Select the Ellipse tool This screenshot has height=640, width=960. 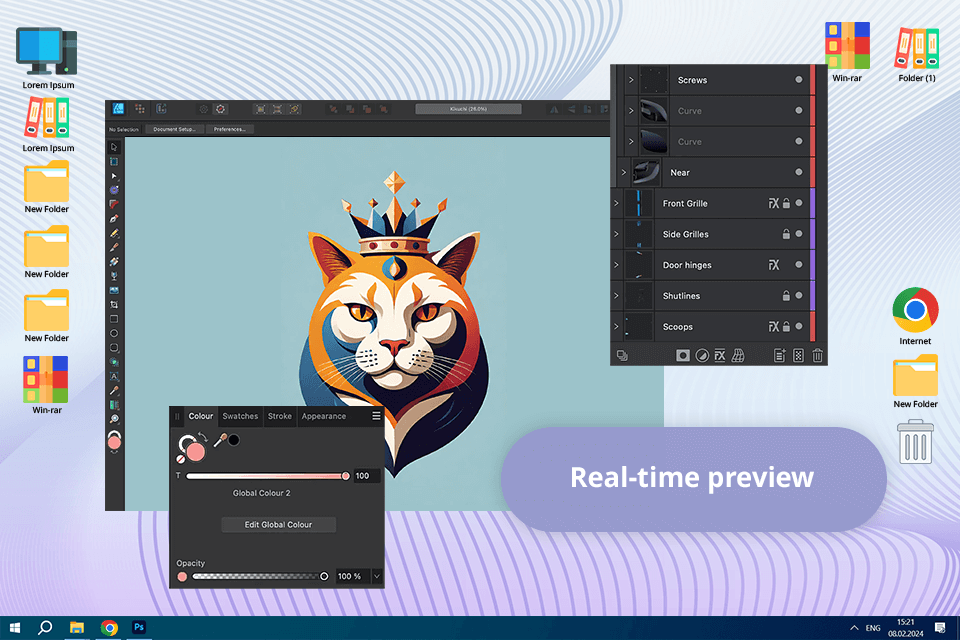point(114,333)
